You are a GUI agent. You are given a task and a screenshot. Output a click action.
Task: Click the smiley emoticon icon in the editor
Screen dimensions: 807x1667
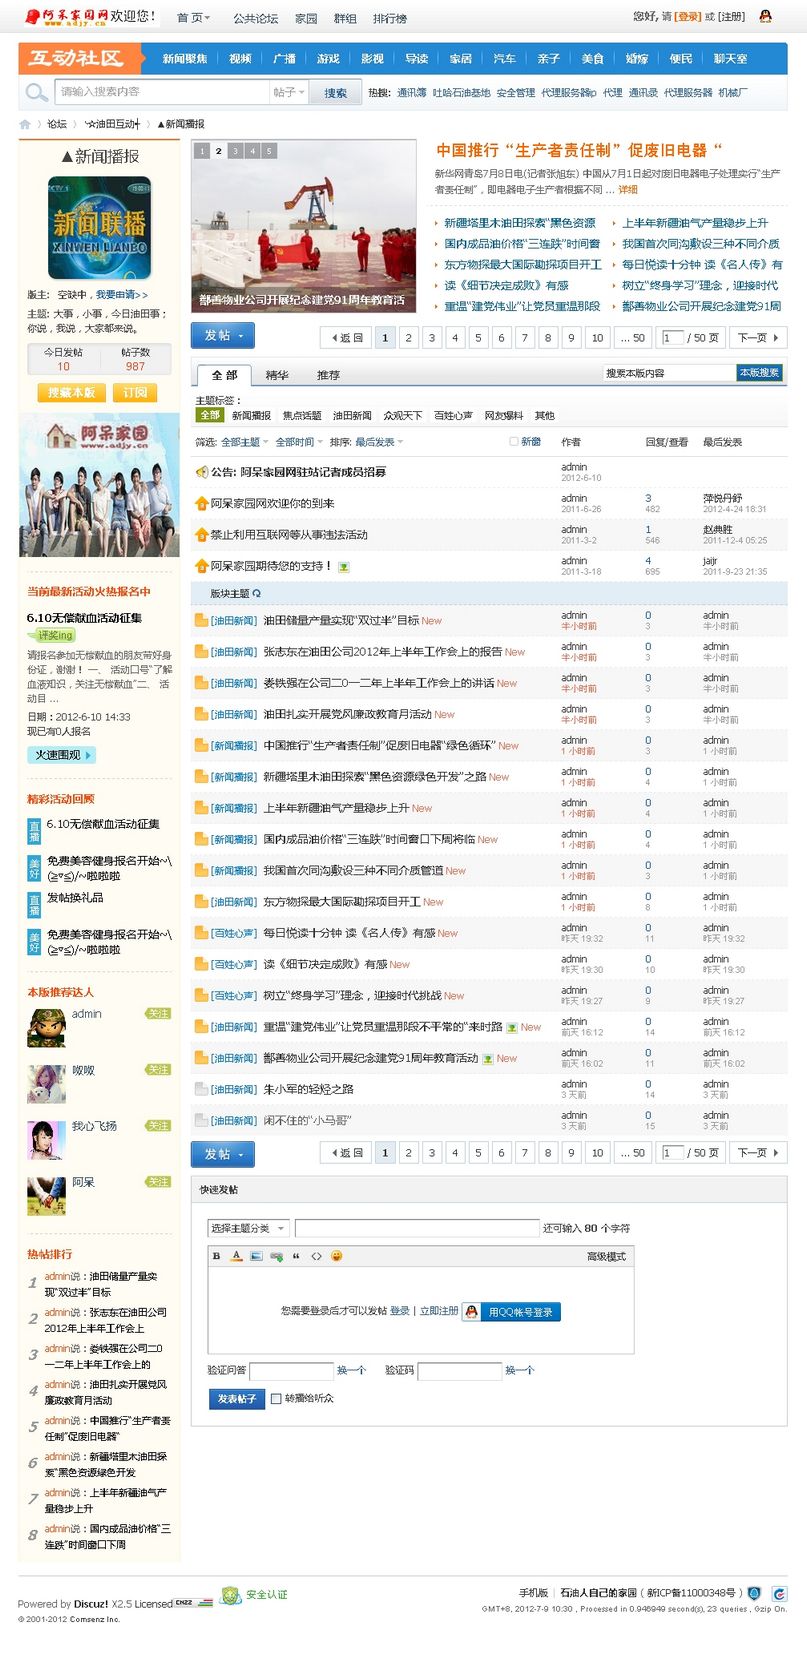click(x=336, y=1256)
